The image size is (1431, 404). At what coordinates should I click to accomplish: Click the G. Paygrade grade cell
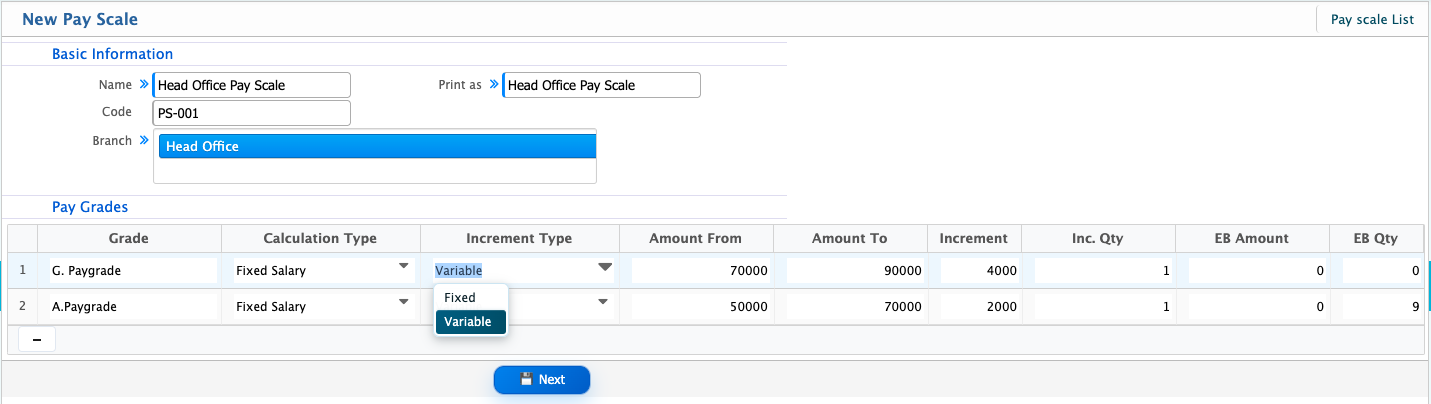[132, 270]
